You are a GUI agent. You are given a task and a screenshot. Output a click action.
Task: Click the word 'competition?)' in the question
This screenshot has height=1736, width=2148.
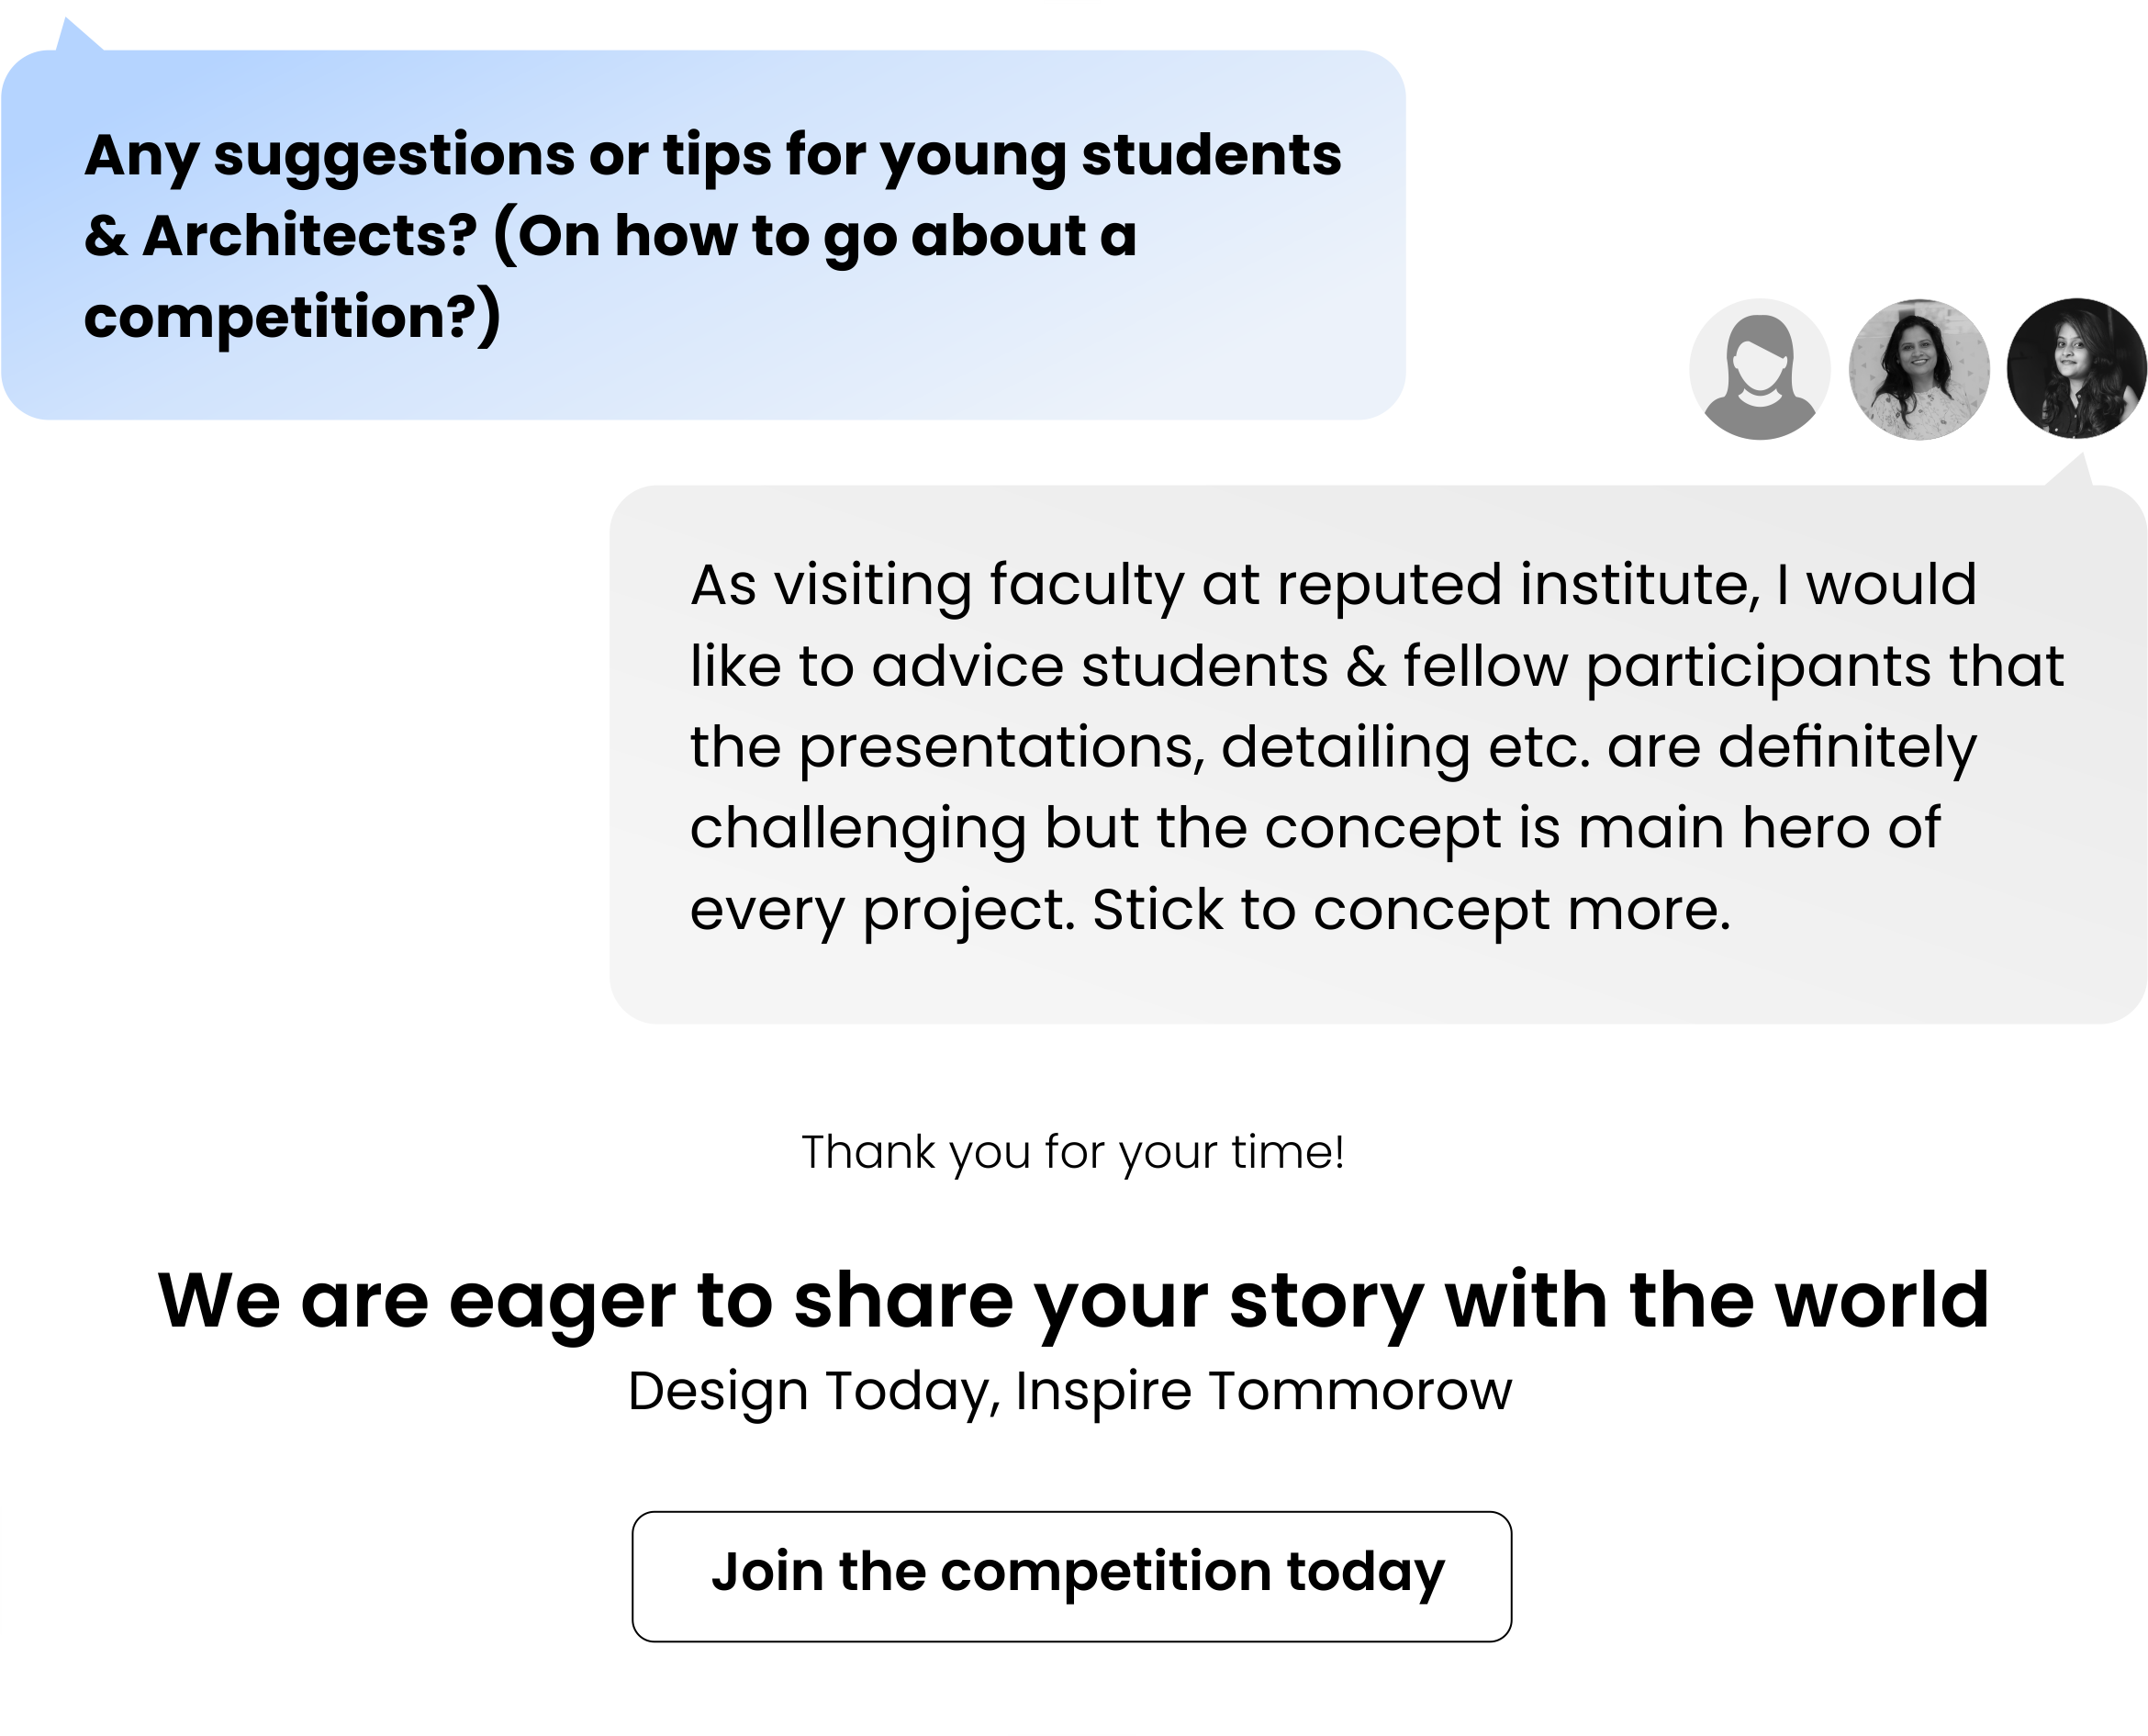pyautogui.click(x=292, y=317)
